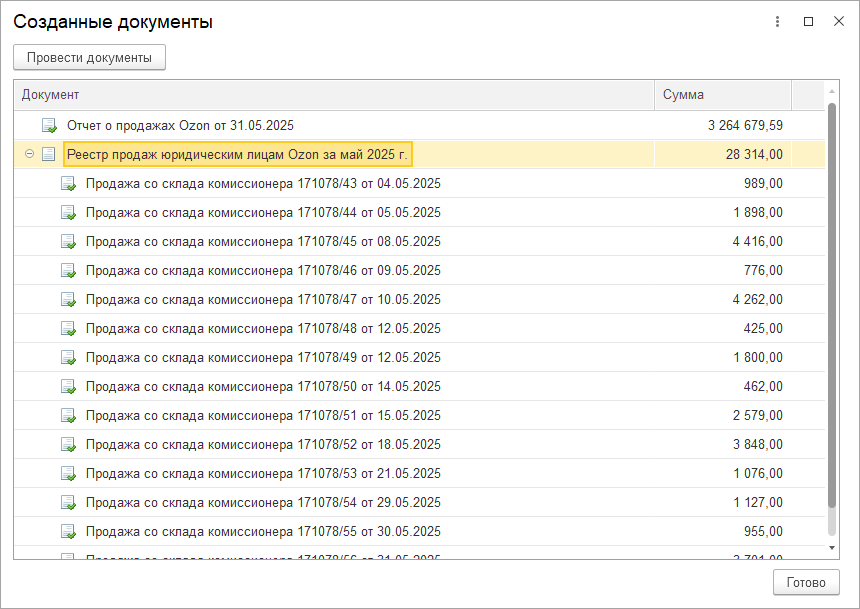Viewport: 860px width, 609px height.
Task: Click icon of sale 171078/45 row
Action: [x=68, y=242]
